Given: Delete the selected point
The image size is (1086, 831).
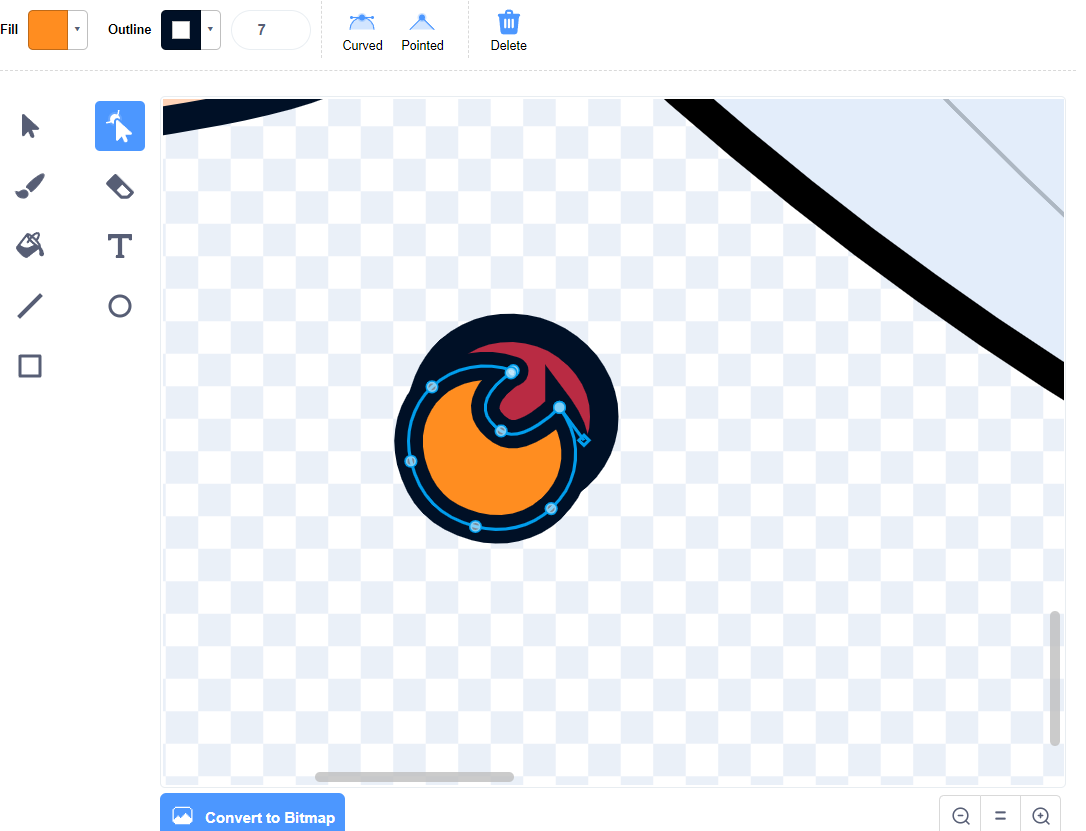Looking at the screenshot, I should pyautogui.click(x=508, y=32).
